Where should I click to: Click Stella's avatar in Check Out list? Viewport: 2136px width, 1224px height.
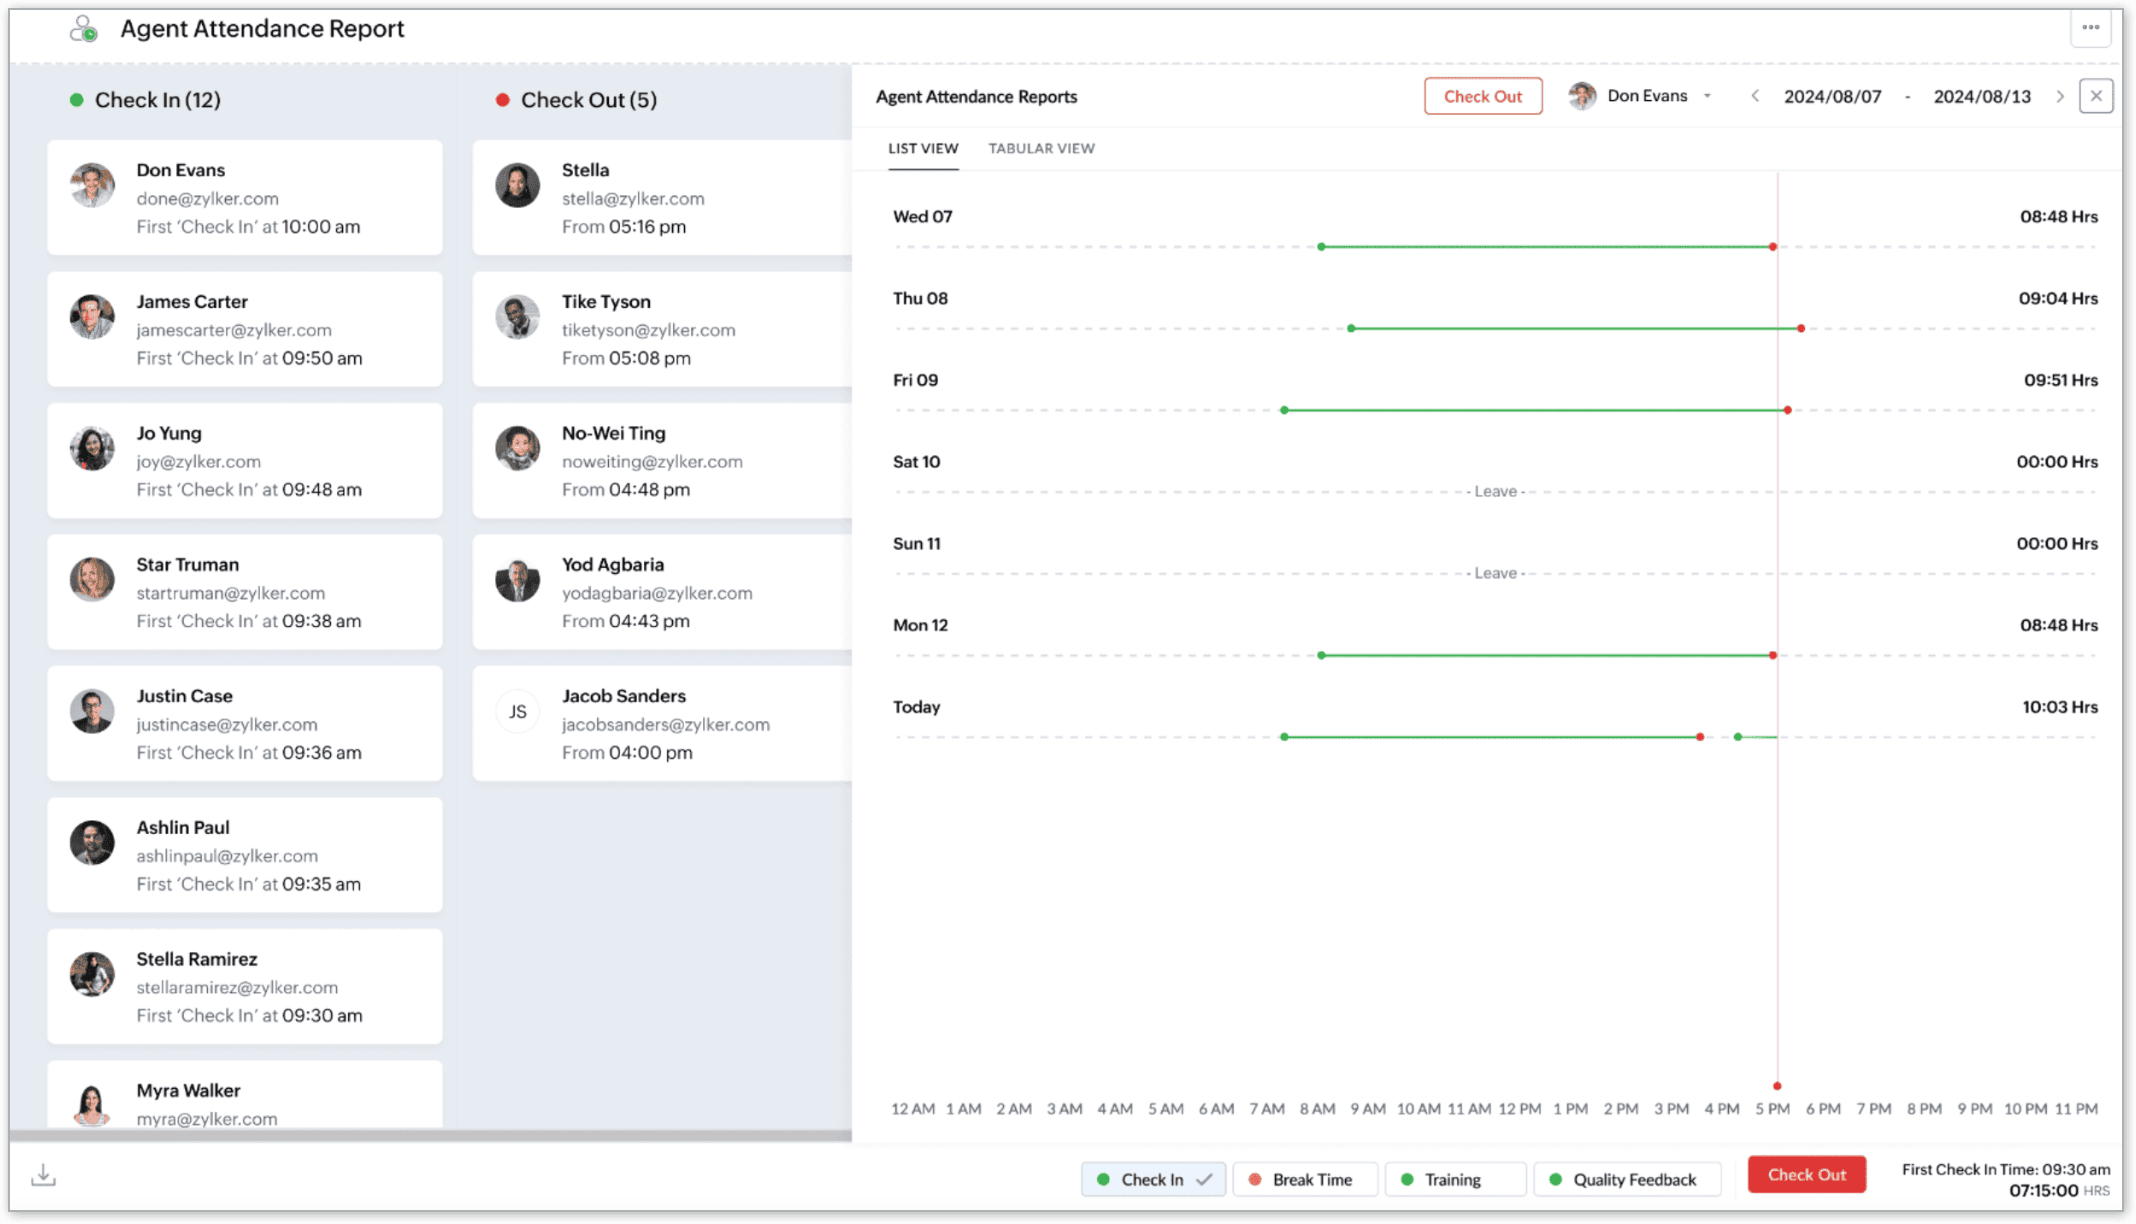pos(517,185)
